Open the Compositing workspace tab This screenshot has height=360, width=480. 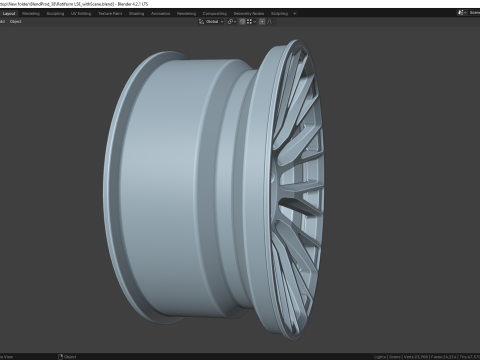click(215, 14)
